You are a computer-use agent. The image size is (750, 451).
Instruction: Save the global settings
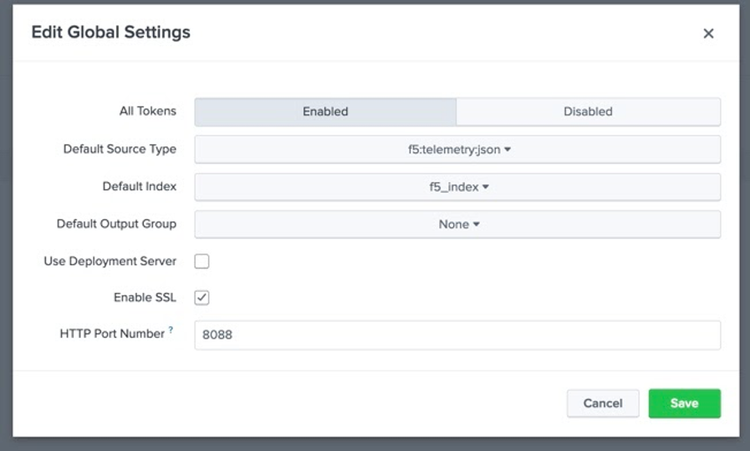(684, 403)
